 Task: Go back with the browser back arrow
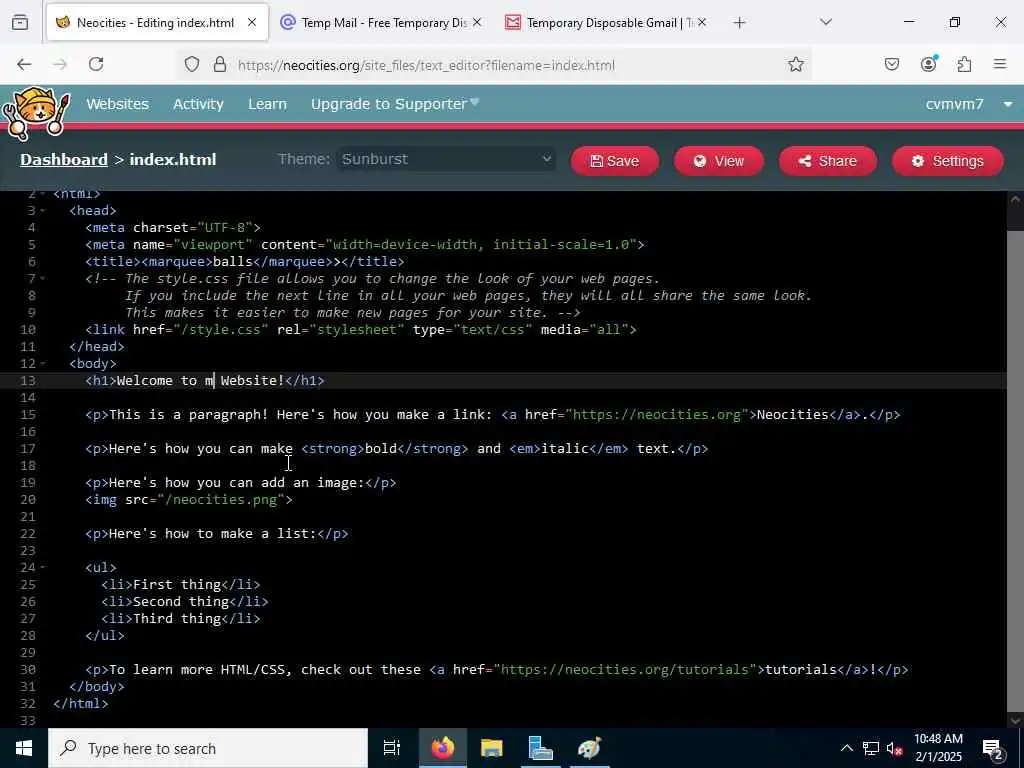pos(24,64)
